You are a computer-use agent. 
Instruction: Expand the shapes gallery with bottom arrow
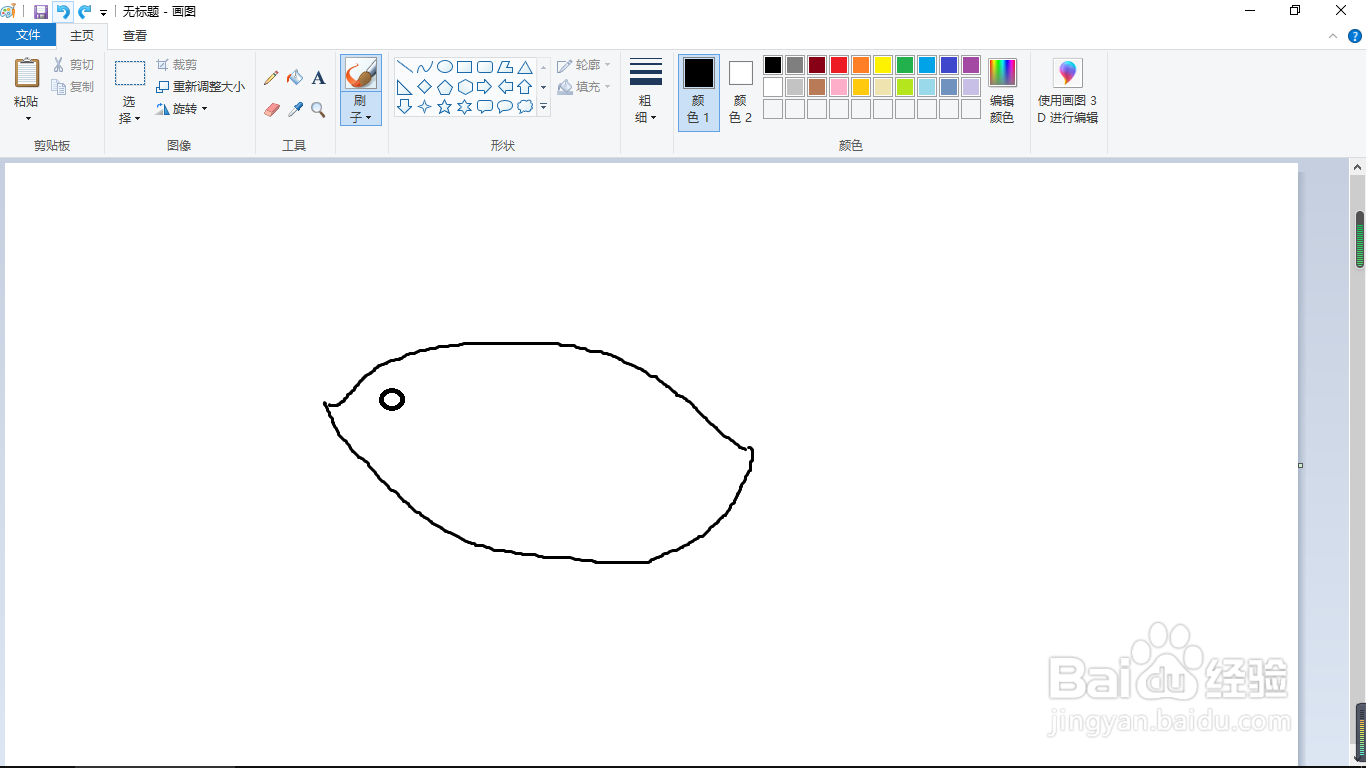[x=544, y=106]
